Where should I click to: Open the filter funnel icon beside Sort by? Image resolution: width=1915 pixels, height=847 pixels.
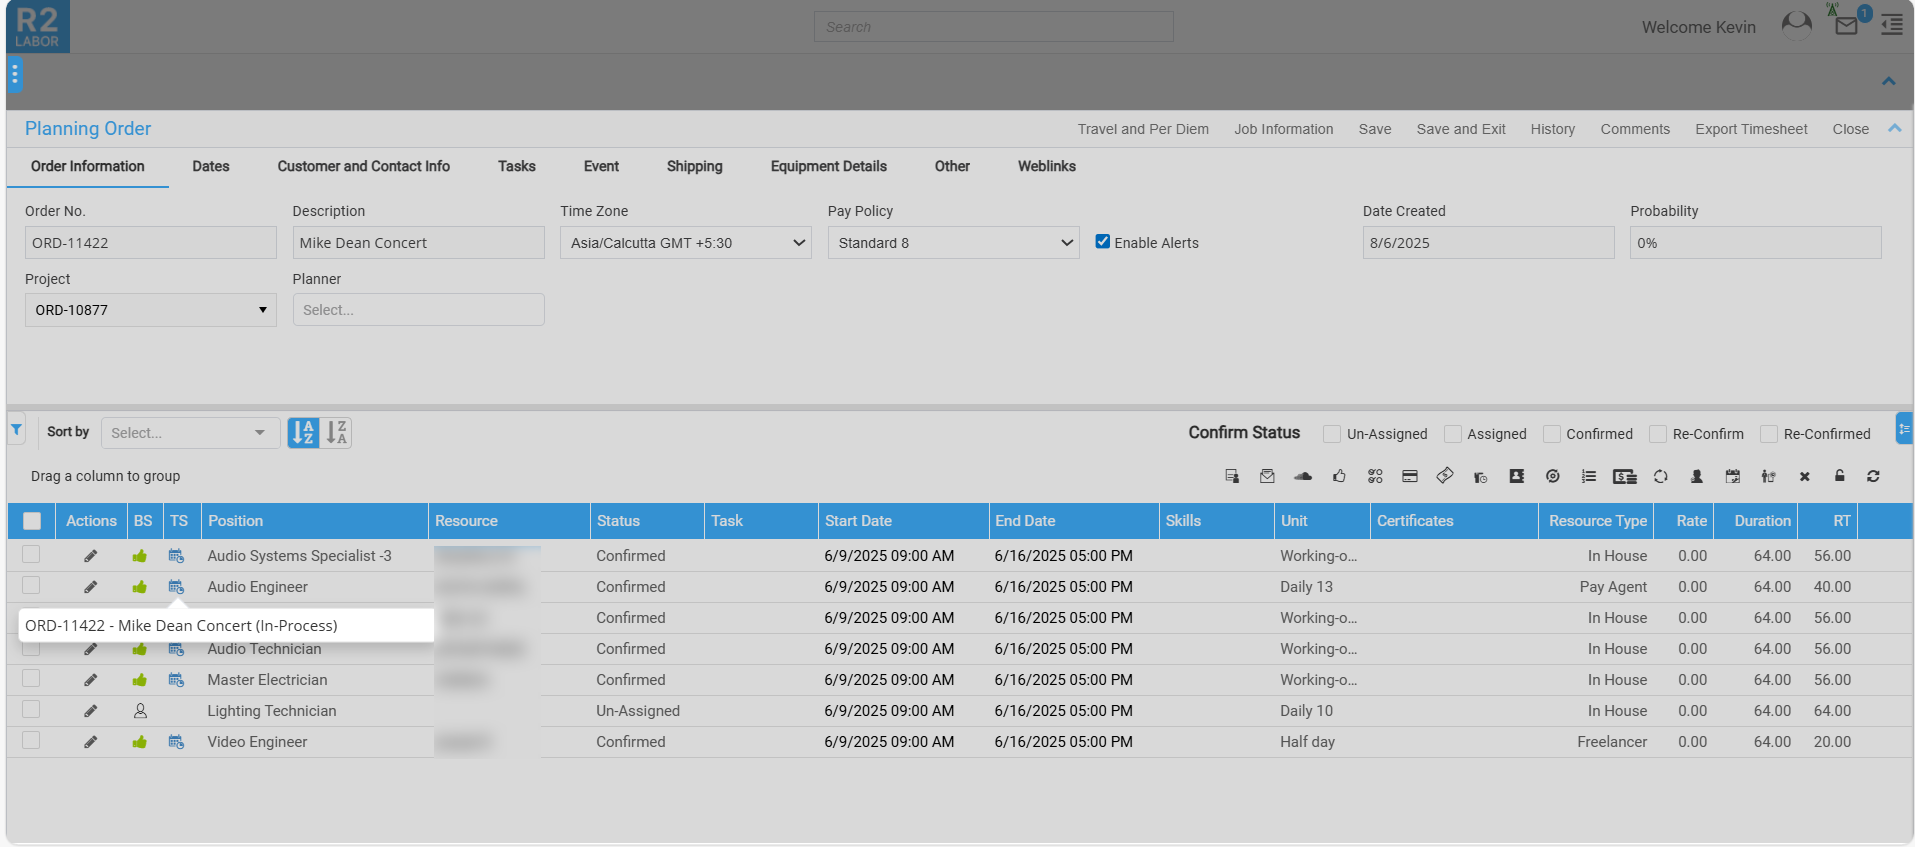point(17,430)
